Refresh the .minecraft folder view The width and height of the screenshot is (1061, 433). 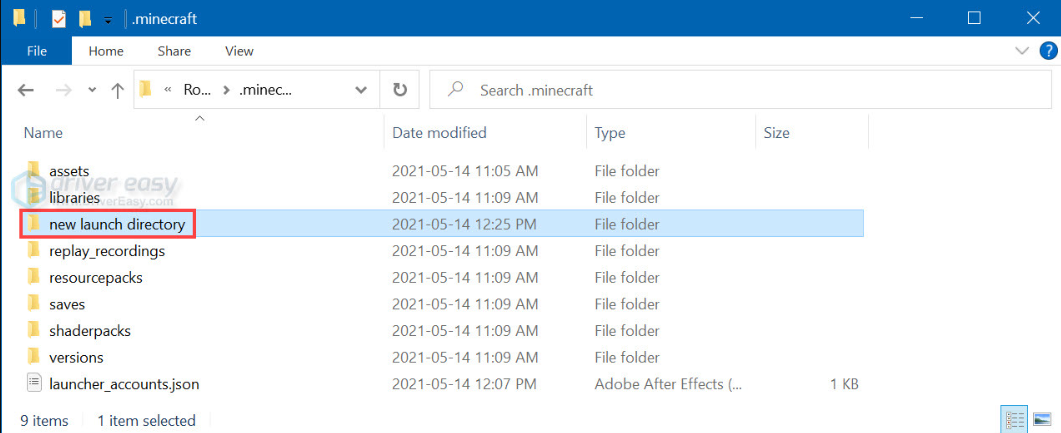(400, 90)
